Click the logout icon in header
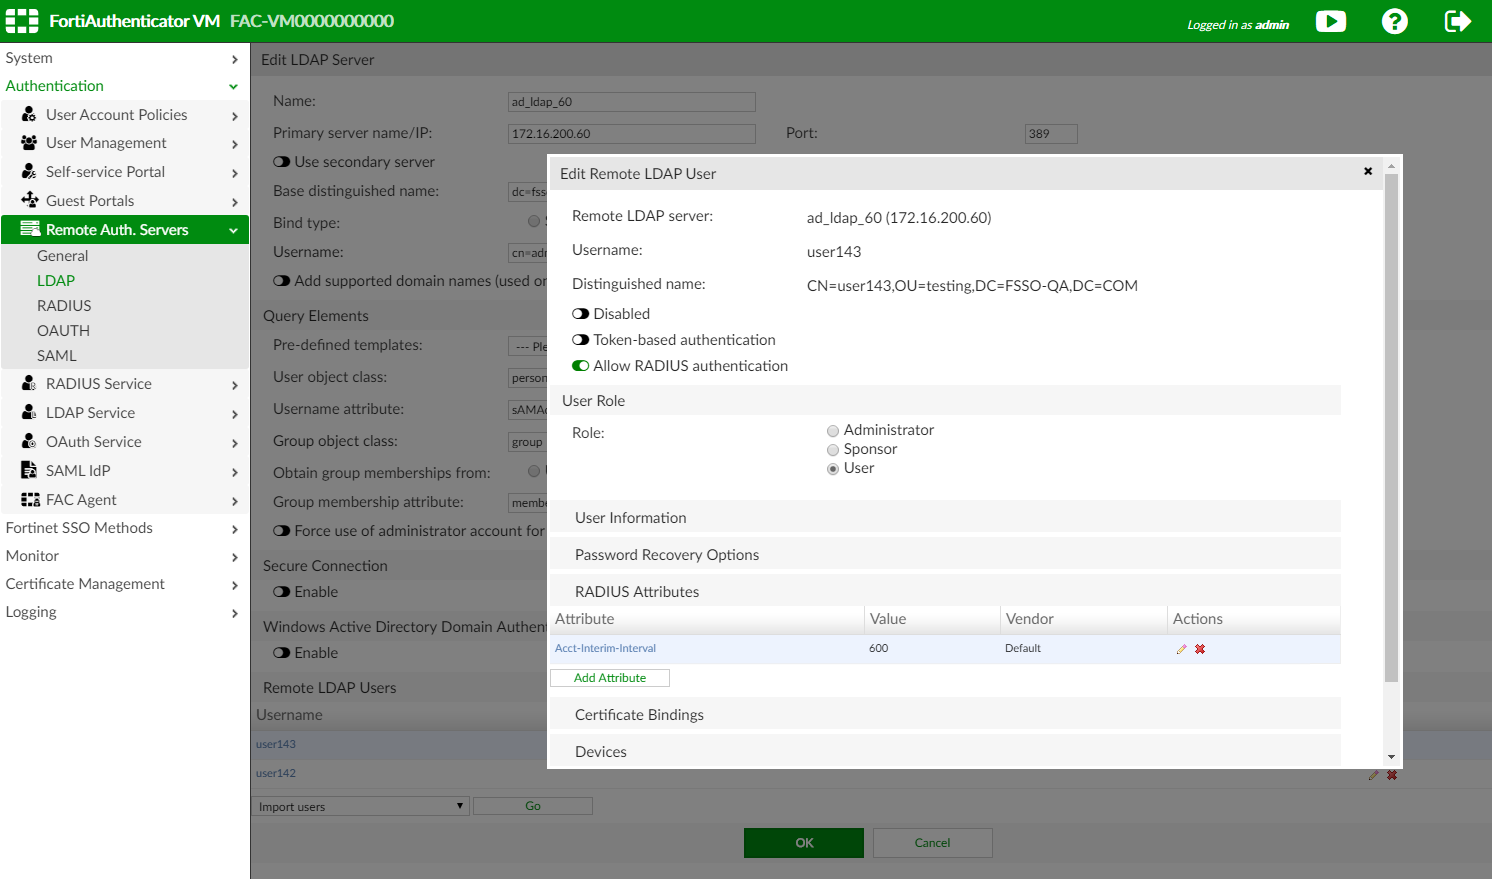1492x879 pixels. coord(1457,21)
